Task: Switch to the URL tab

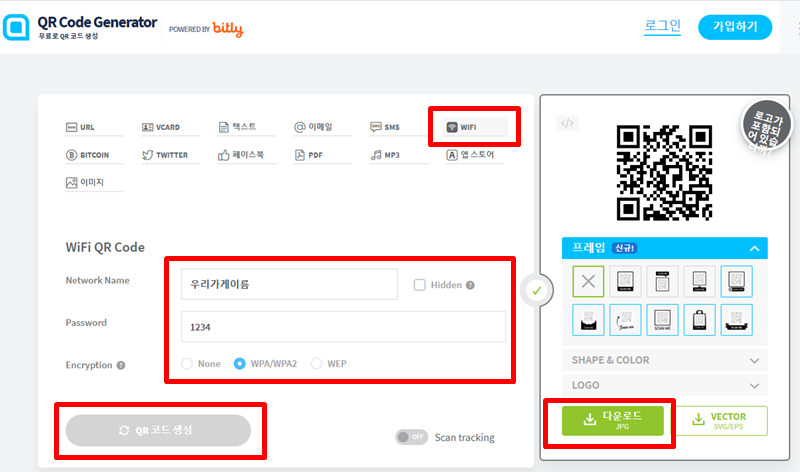Action: coord(94,128)
